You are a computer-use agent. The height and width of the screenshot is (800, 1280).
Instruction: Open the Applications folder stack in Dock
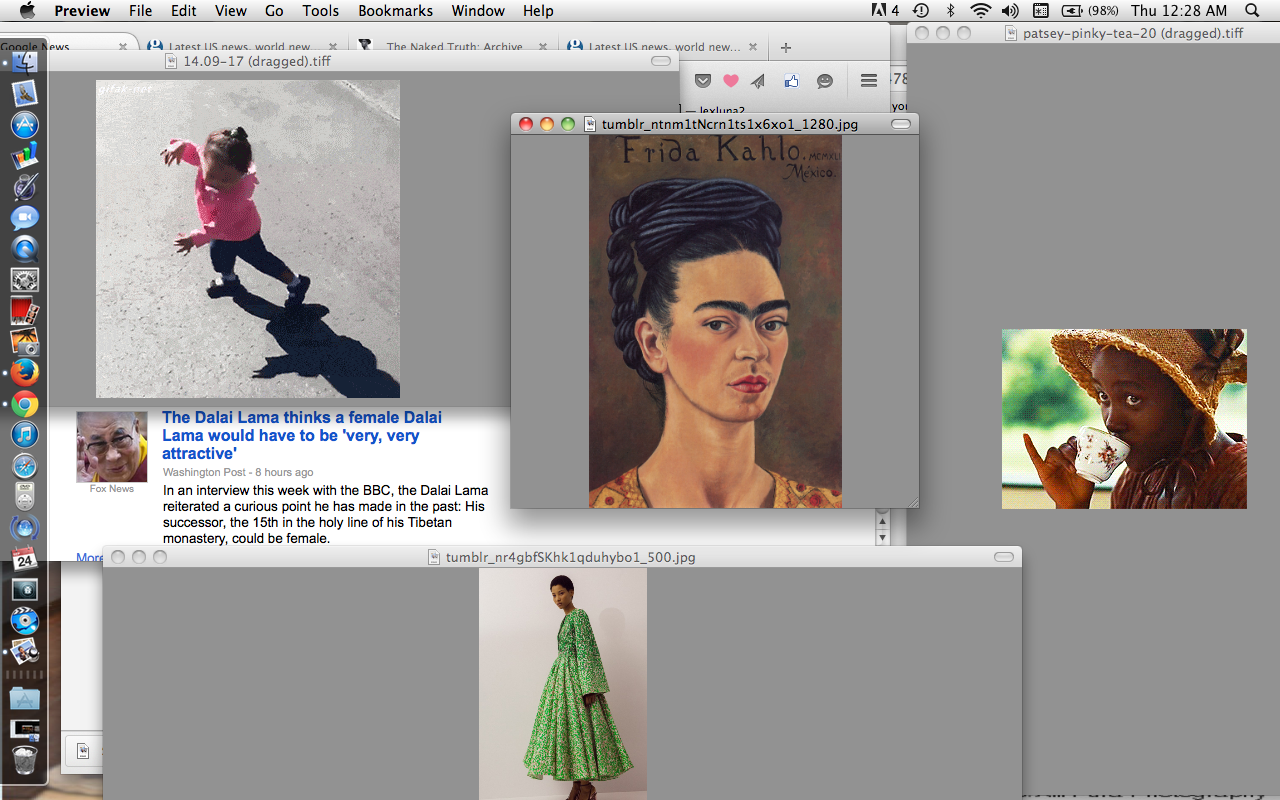[25, 697]
